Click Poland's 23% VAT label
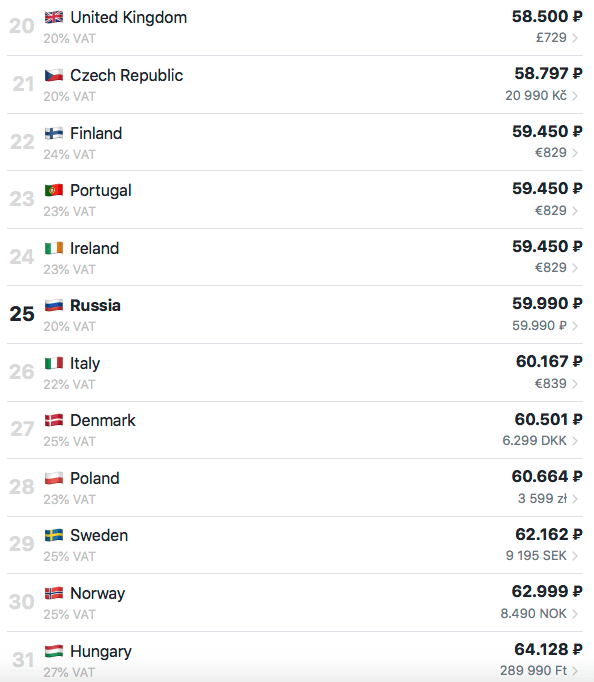 [69, 499]
